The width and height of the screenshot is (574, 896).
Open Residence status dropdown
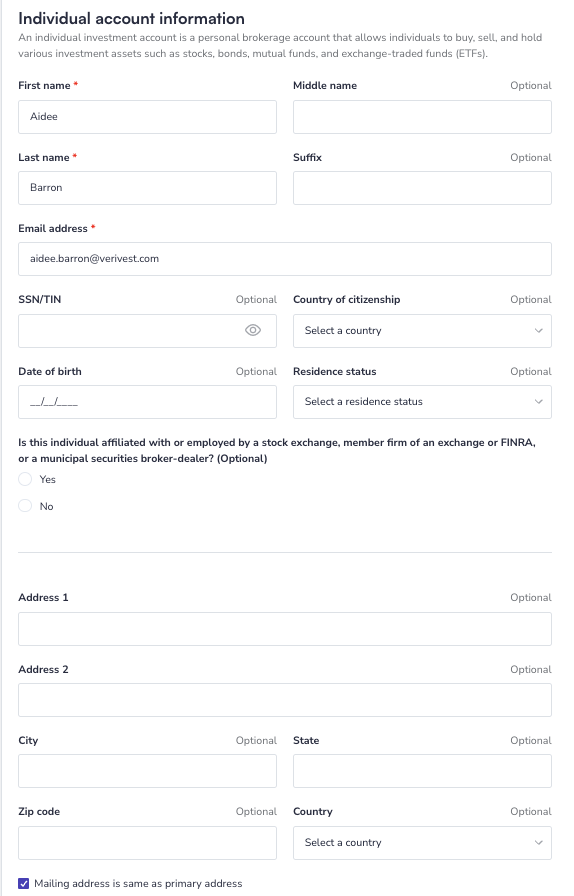pyautogui.click(x=422, y=402)
